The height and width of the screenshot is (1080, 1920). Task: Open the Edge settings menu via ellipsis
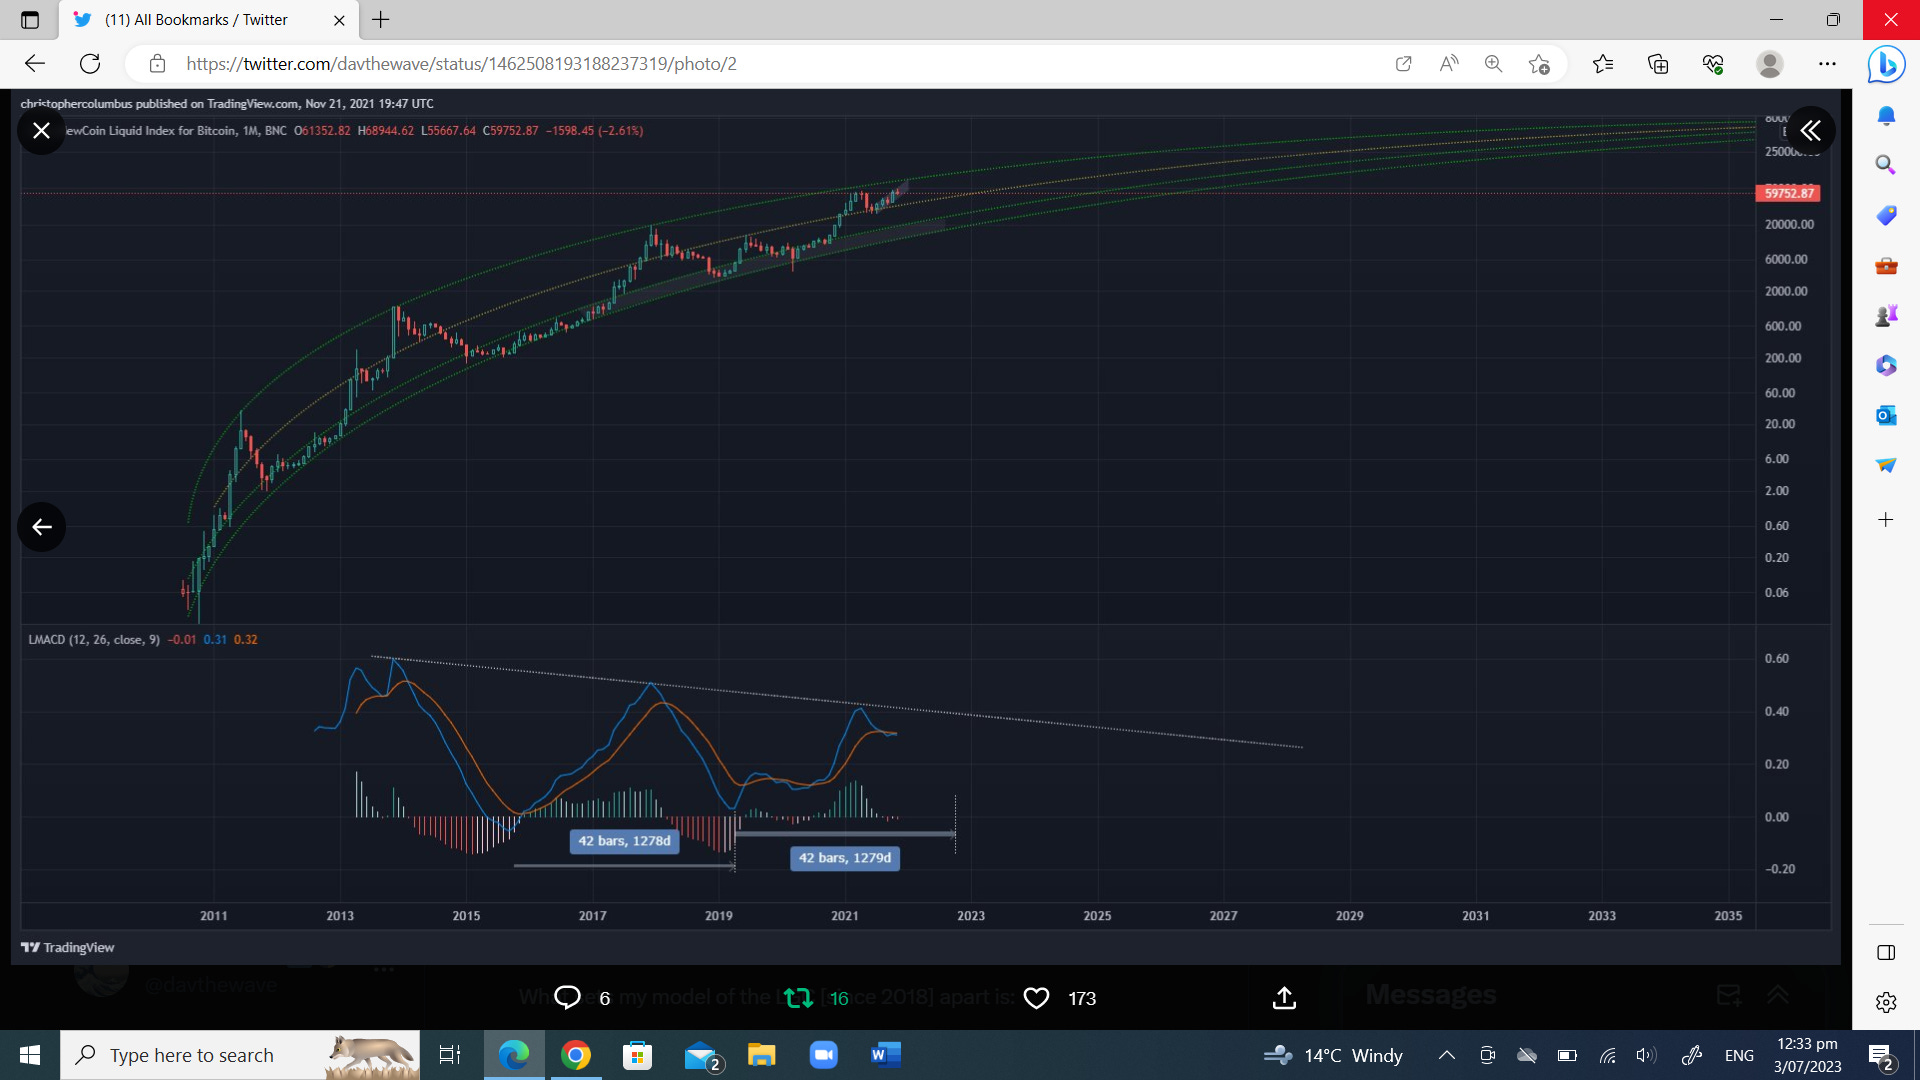pyautogui.click(x=1828, y=63)
